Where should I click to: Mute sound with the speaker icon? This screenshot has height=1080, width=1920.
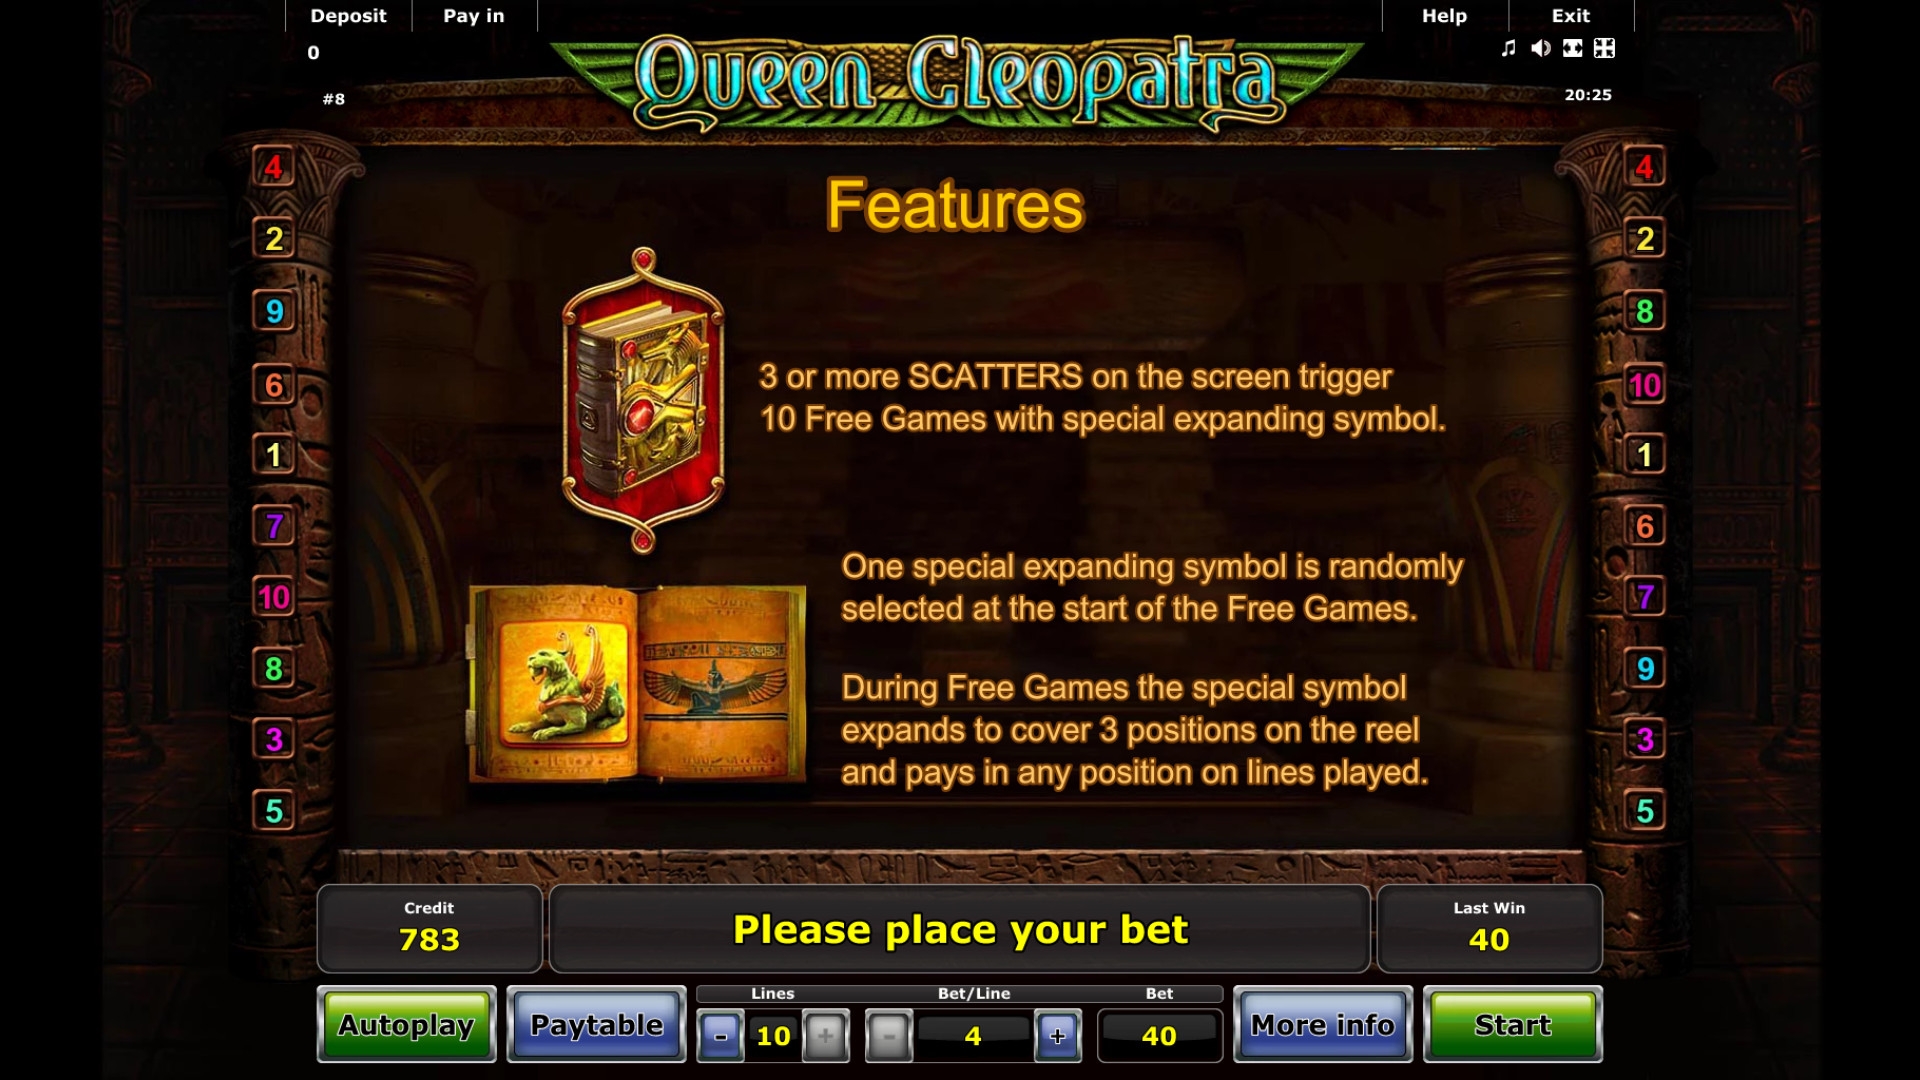tap(1541, 48)
